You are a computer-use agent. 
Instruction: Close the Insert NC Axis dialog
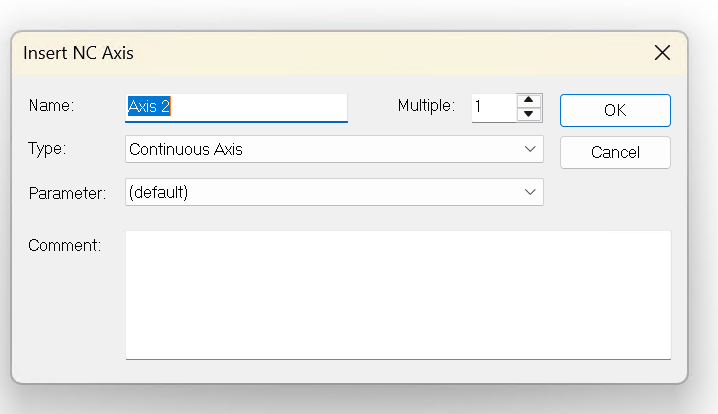pyautogui.click(x=662, y=53)
